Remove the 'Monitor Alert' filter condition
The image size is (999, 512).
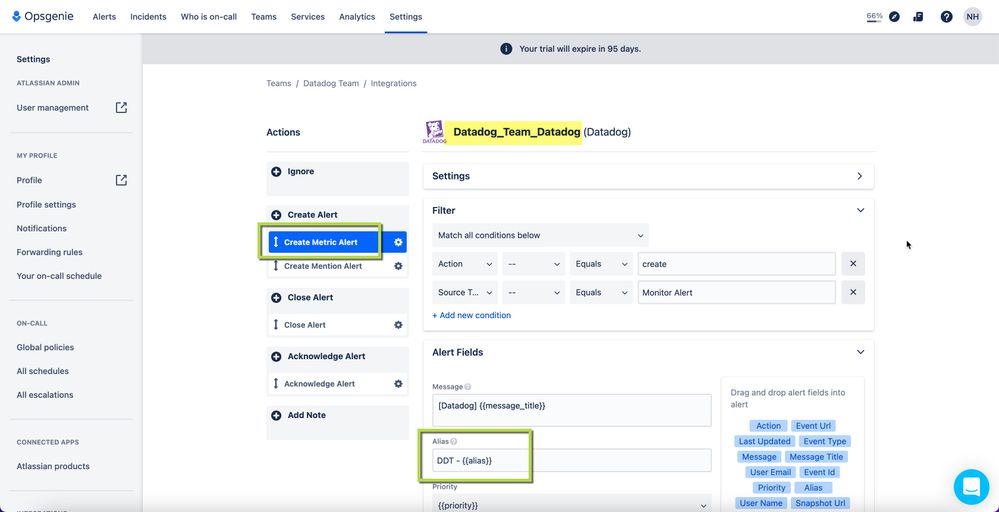click(x=853, y=292)
